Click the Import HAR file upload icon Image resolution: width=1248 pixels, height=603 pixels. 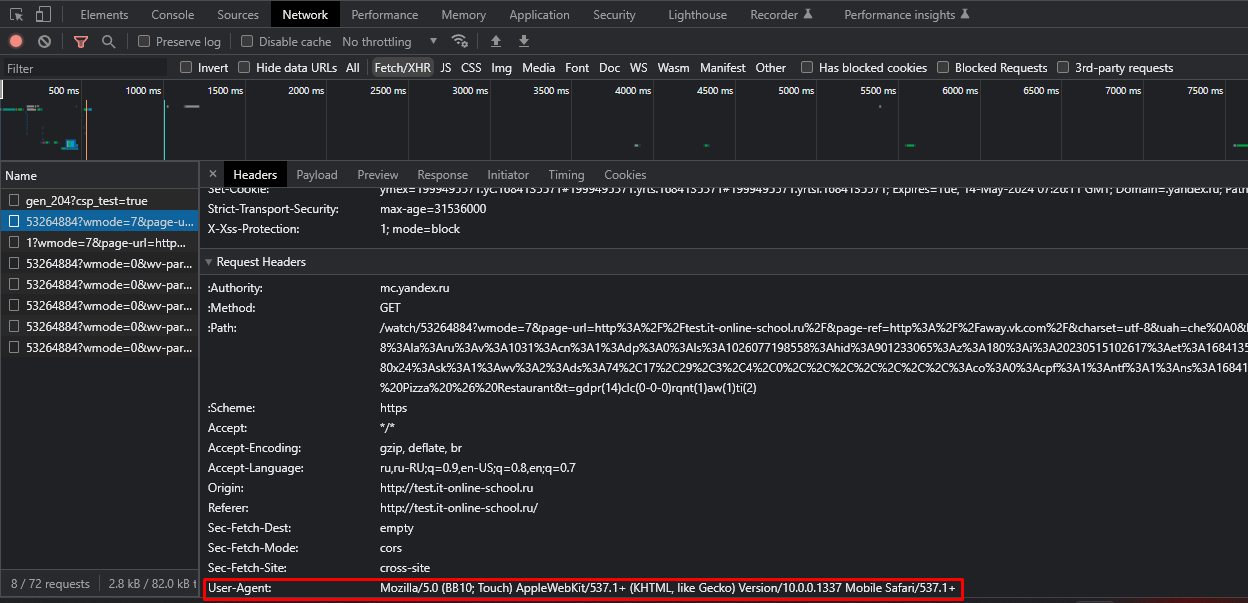(x=495, y=42)
